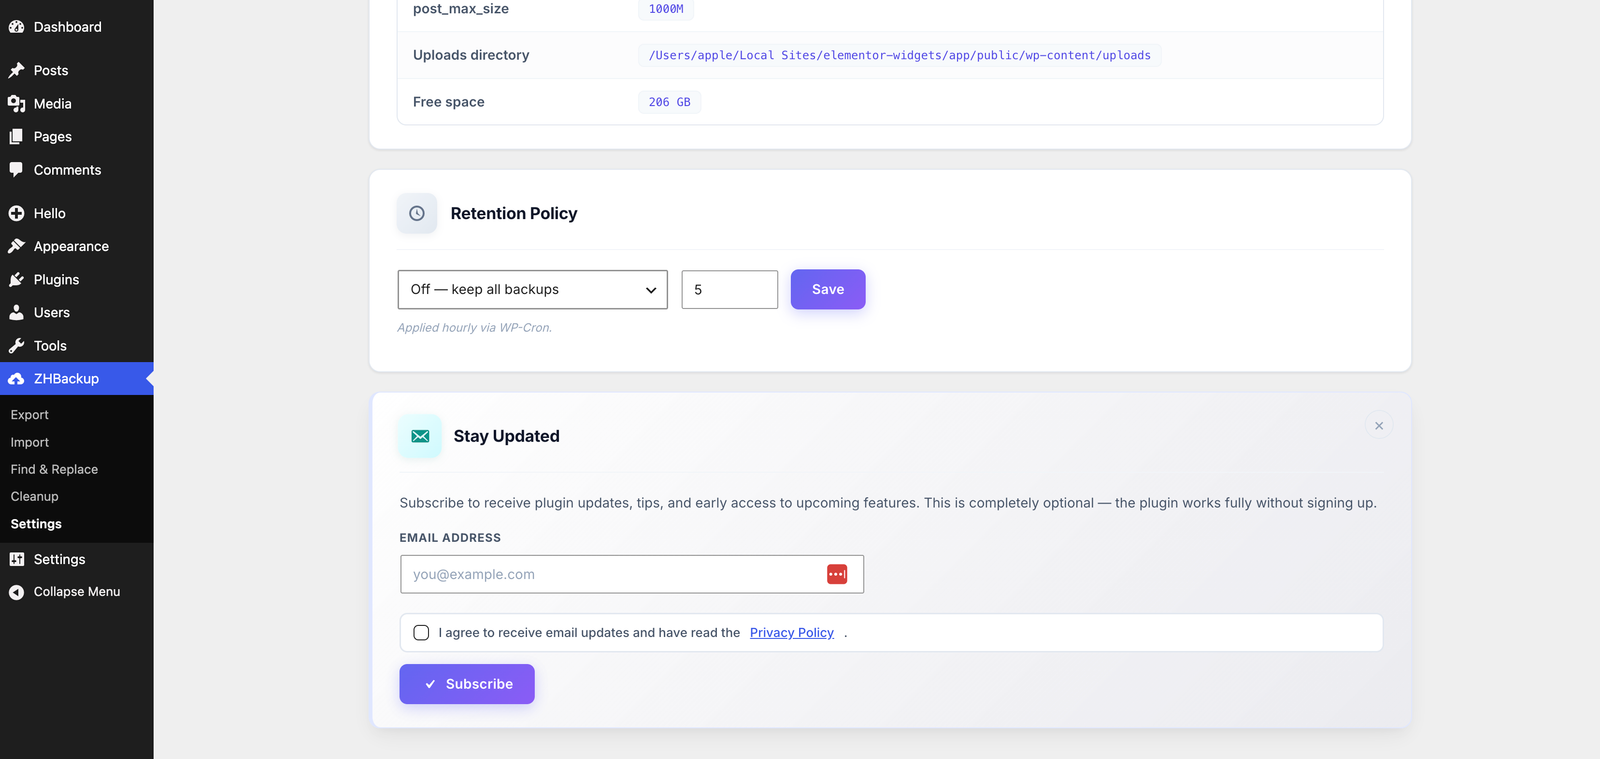This screenshot has height=759, width=1600.
Task: Click the Appearance paintbrush icon
Action: tap(16, 246)
